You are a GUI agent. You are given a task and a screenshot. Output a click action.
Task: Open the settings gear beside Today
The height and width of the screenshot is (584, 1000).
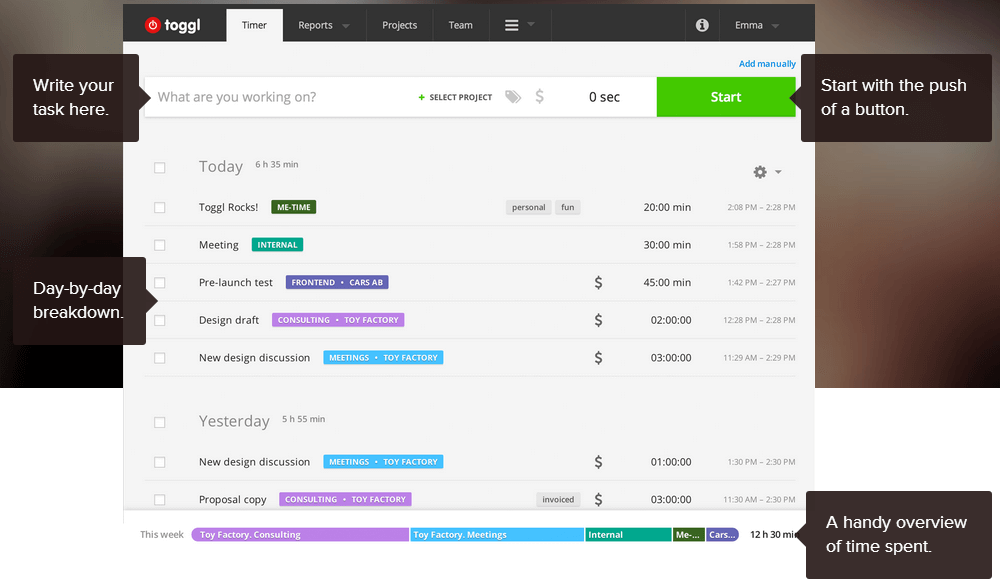(760, 172)
